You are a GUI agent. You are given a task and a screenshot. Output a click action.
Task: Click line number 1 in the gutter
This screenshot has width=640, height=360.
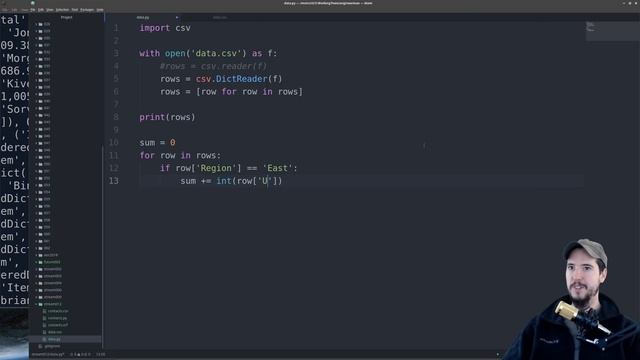116,28
